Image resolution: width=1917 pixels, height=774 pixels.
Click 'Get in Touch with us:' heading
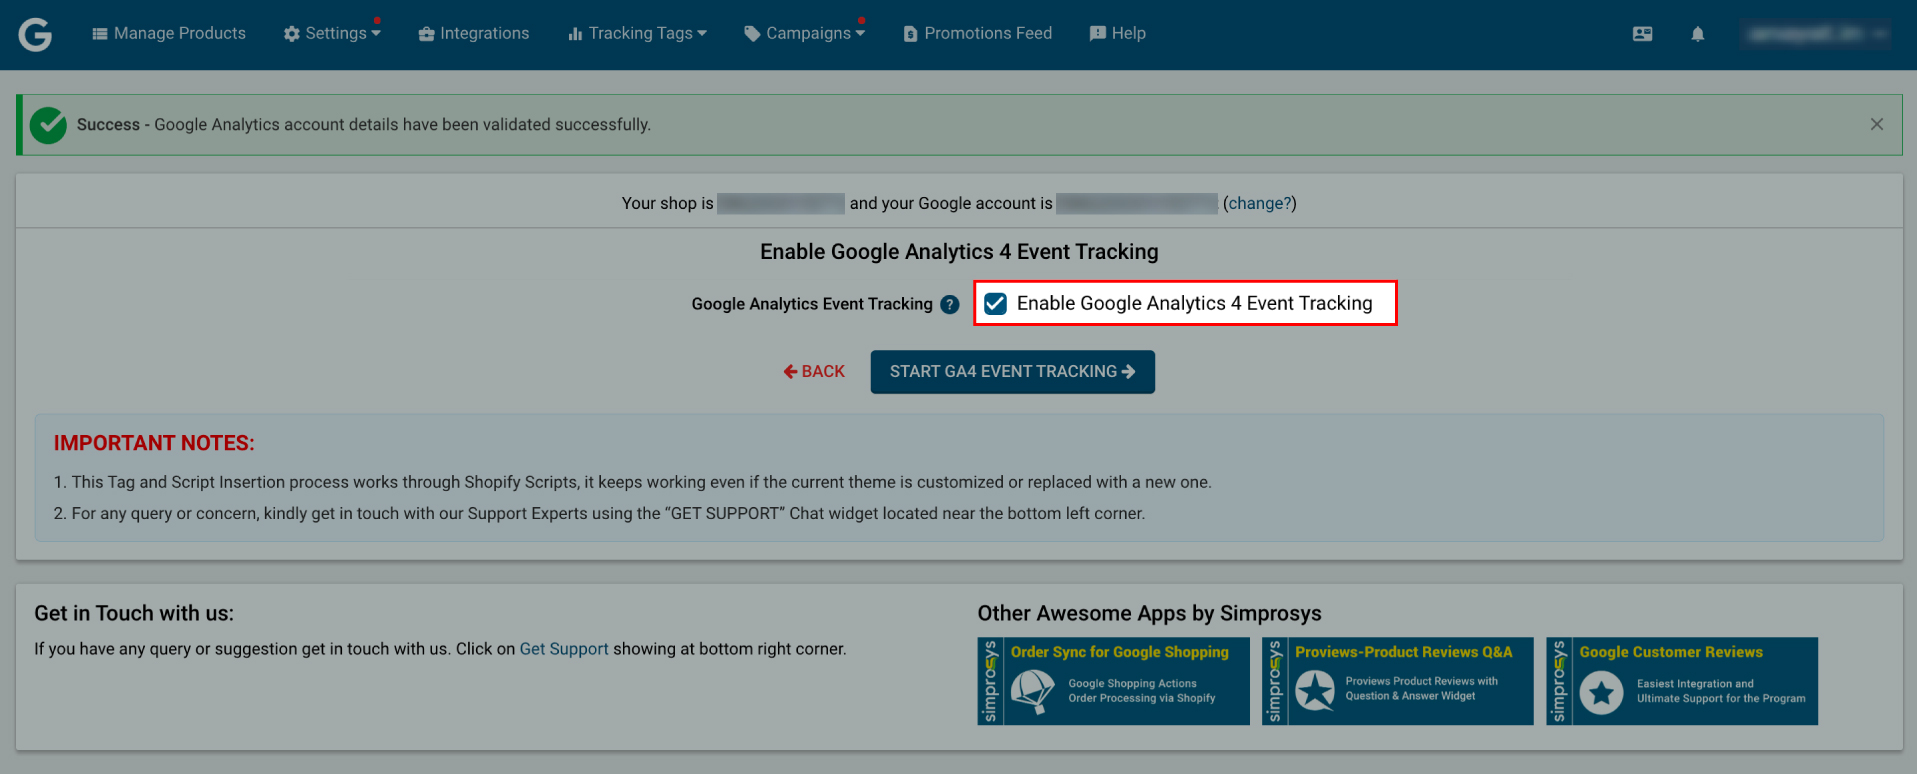[x=134, y=613]
